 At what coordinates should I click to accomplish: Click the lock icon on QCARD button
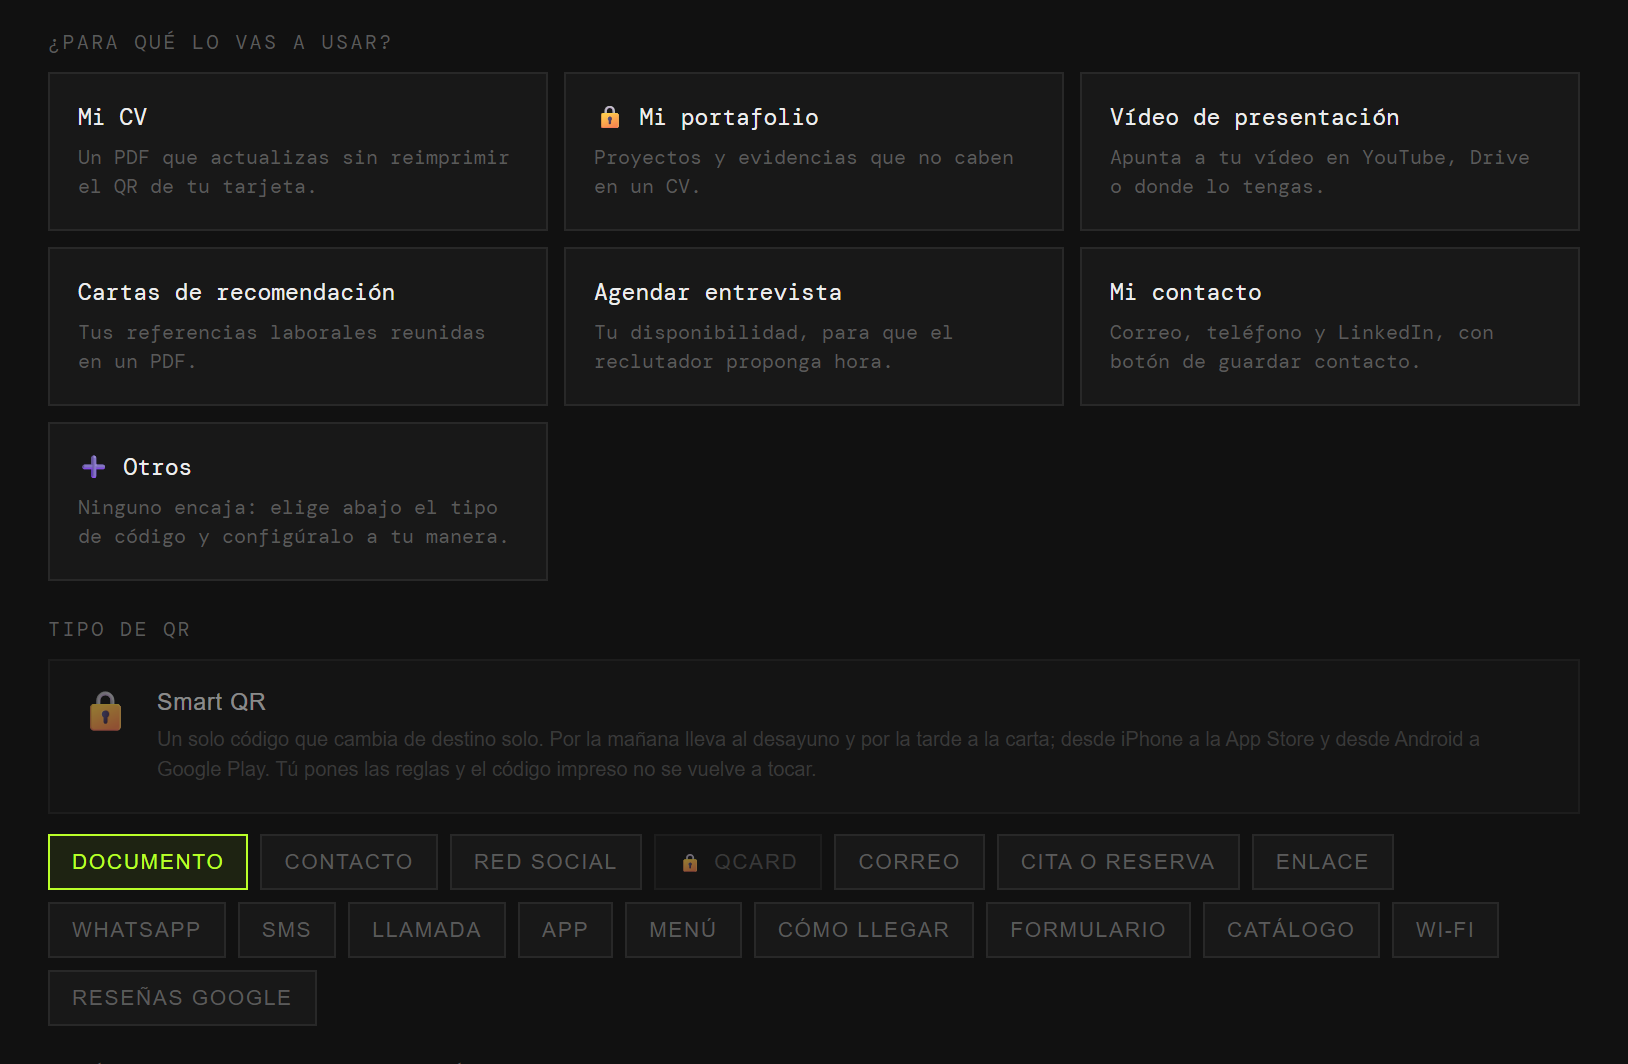[x=690, y=862]
